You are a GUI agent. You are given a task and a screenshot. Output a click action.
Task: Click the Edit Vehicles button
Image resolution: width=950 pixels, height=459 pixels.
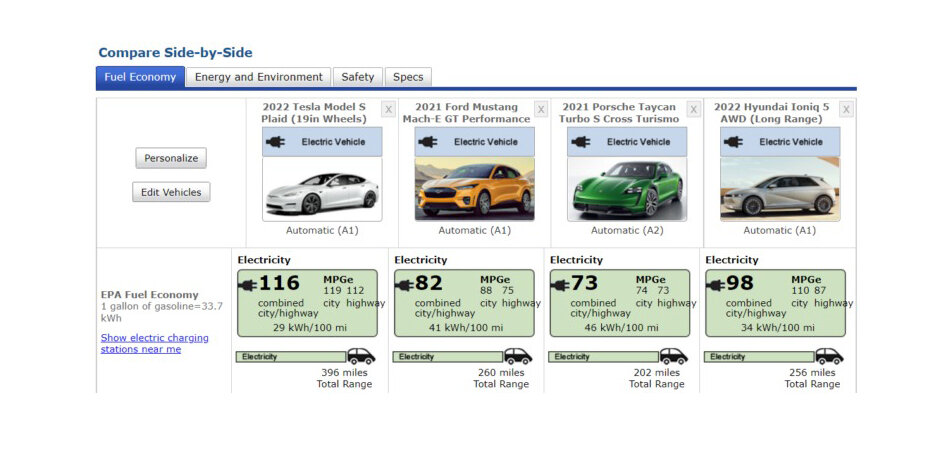pyautogui.click(x=171, y=192)
